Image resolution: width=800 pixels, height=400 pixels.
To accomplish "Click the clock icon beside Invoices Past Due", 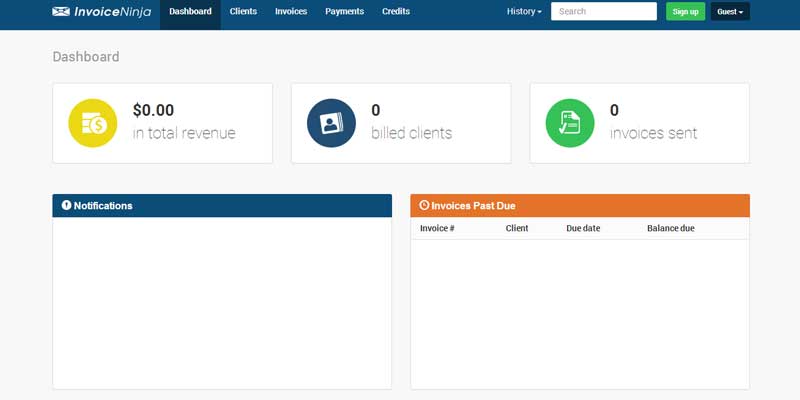I will 424,205.
